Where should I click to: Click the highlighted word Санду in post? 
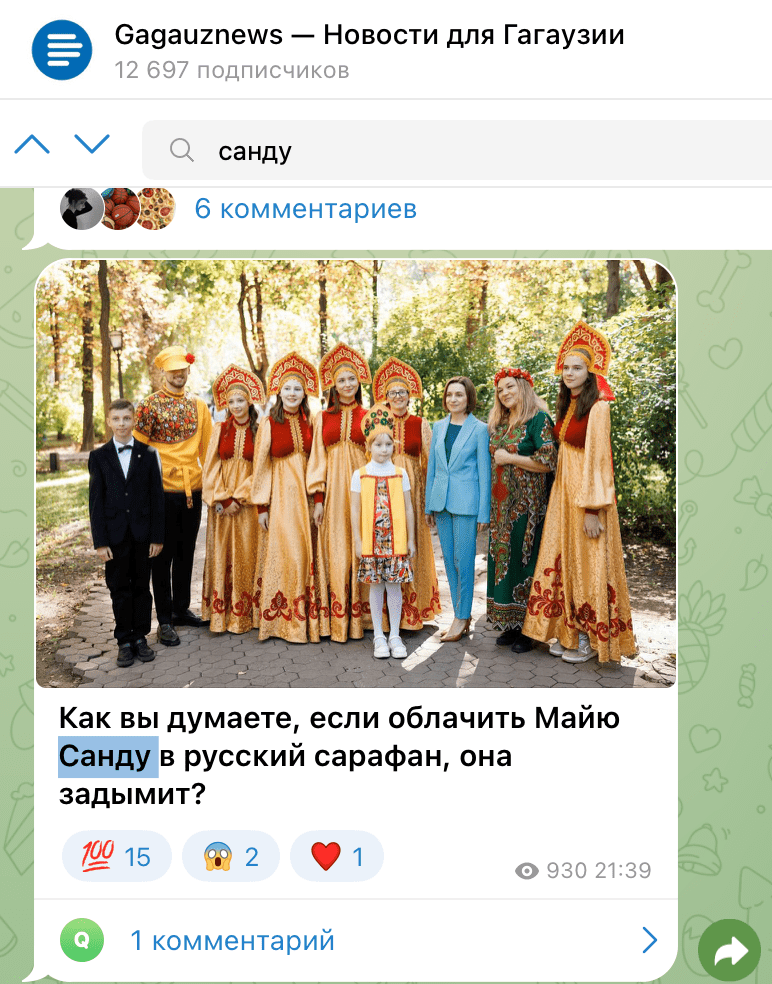pos(108,756)
